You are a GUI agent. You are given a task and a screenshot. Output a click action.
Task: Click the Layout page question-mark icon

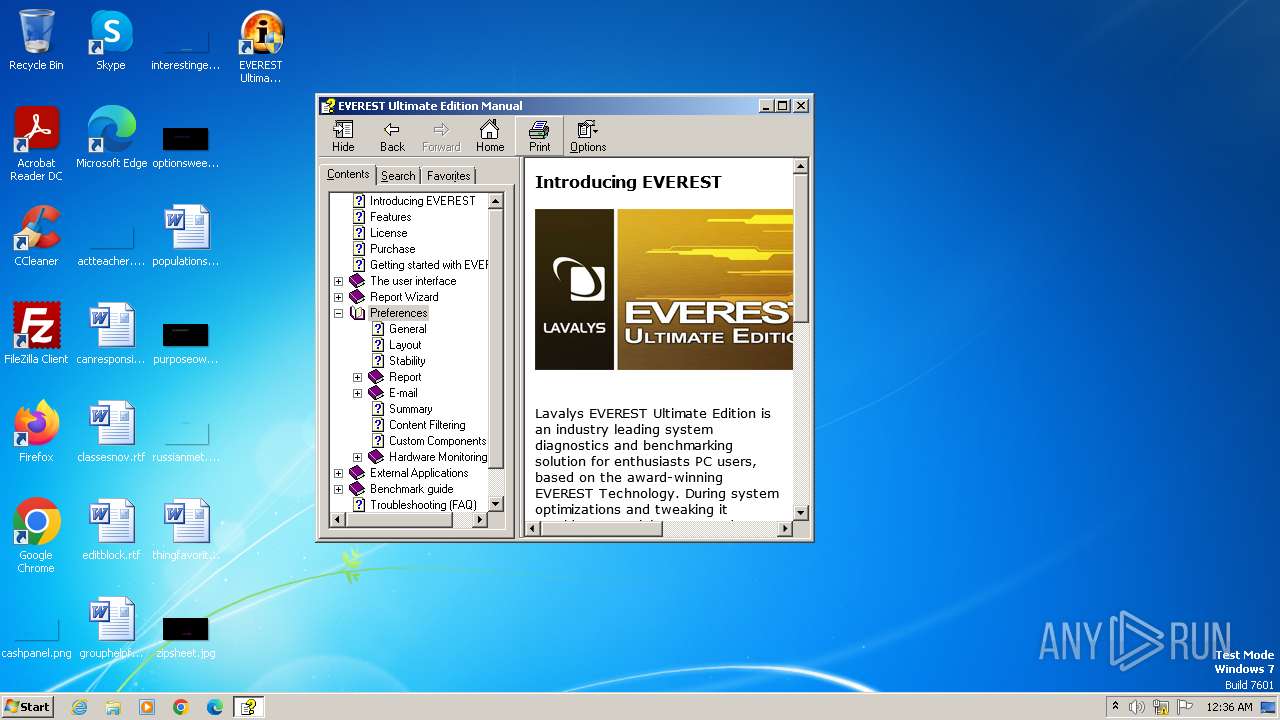pos(378,345)
